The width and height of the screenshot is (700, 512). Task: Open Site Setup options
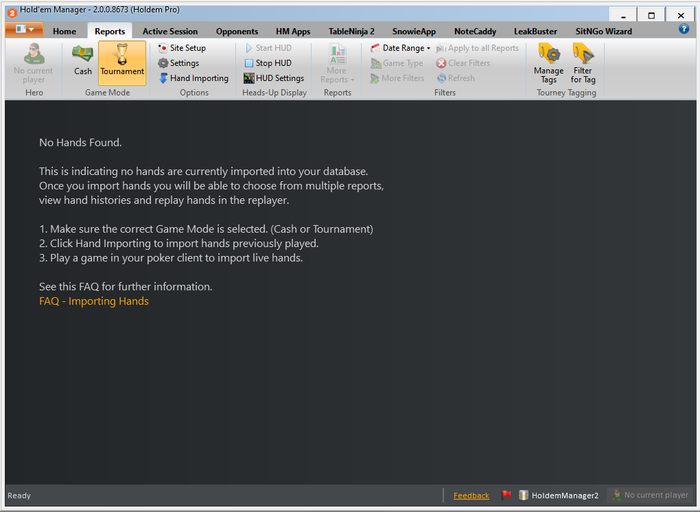182,48
